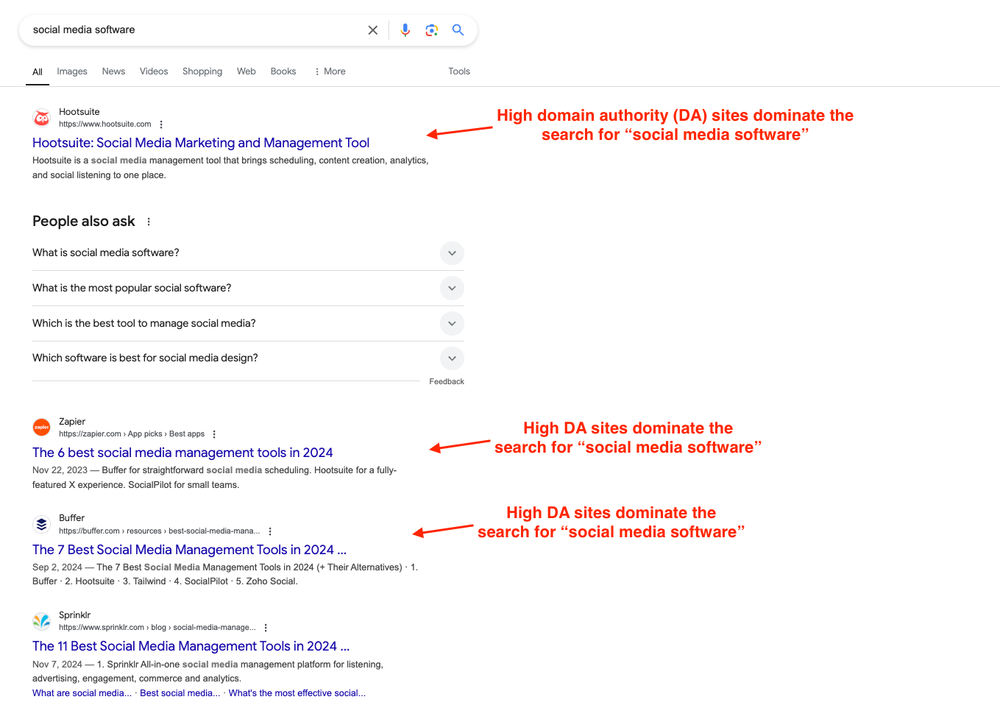Open the three-dot menu next to People also ask
1000x711 pixels.
pos(149,222)
